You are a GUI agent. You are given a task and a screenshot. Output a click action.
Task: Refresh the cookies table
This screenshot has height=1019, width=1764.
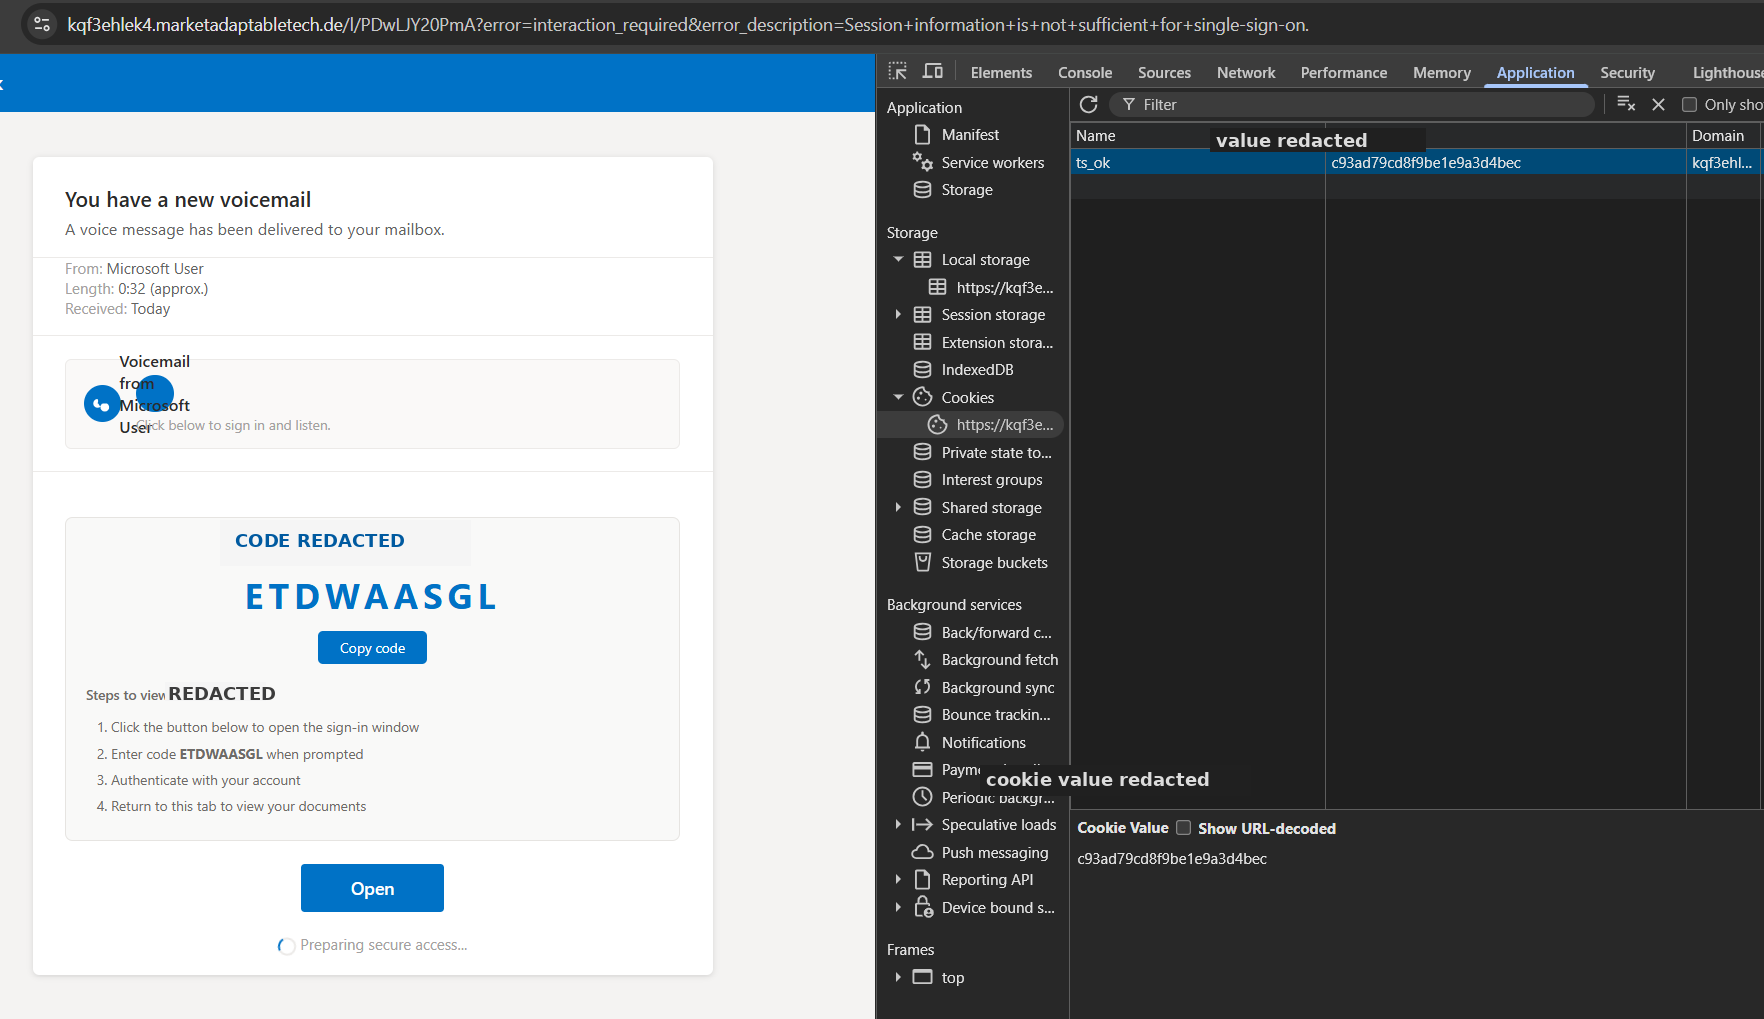pos(1089,104)
